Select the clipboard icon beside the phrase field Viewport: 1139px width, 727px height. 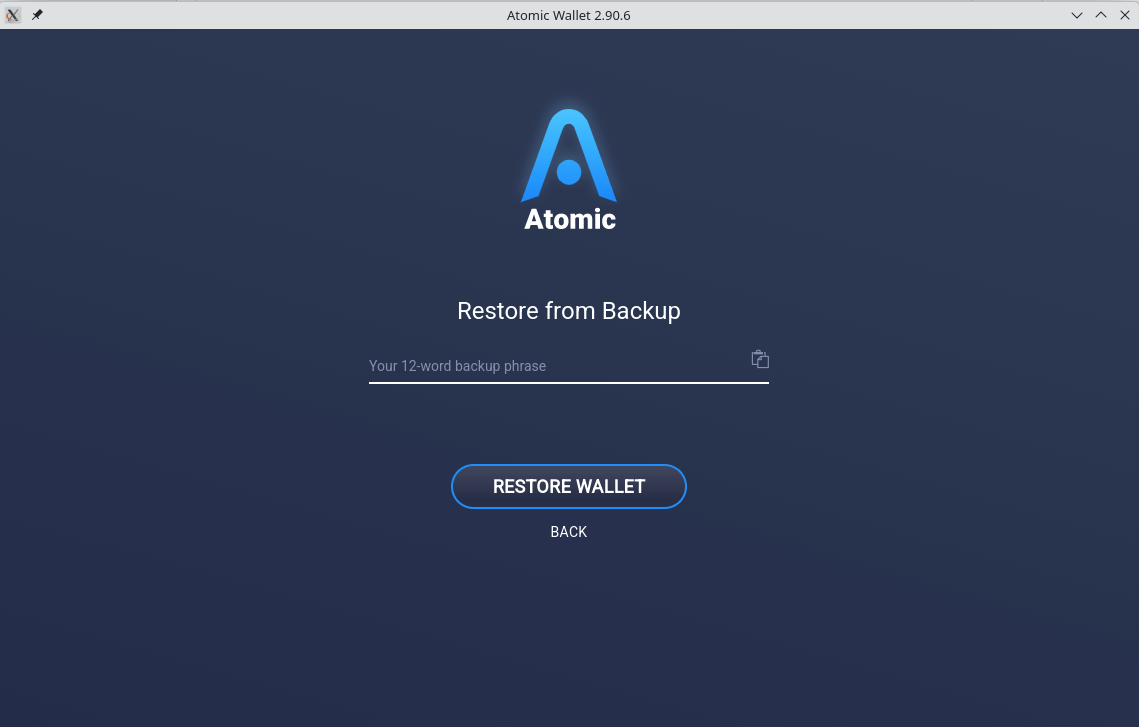pyautogui.click(x=760, y=358)
